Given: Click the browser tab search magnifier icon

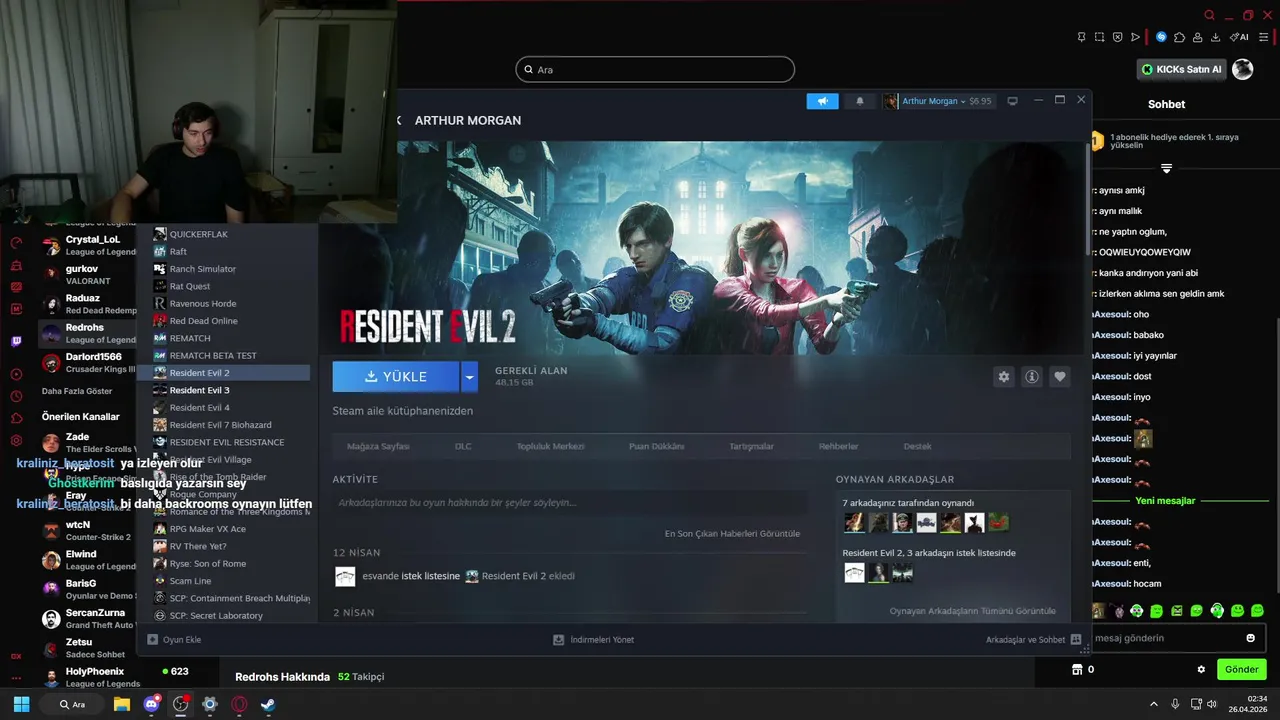Looking at the screenshot, I should tap(1209, 15).
